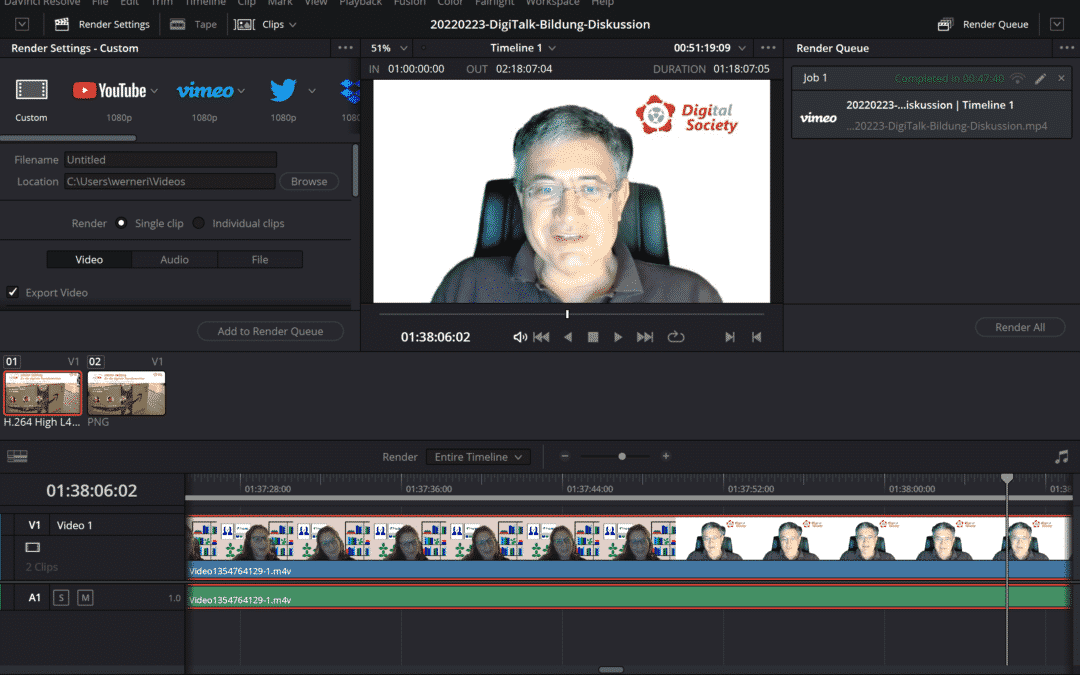Click the Browse button
This screenshot has width=1080, height=675.
[309, 181]
